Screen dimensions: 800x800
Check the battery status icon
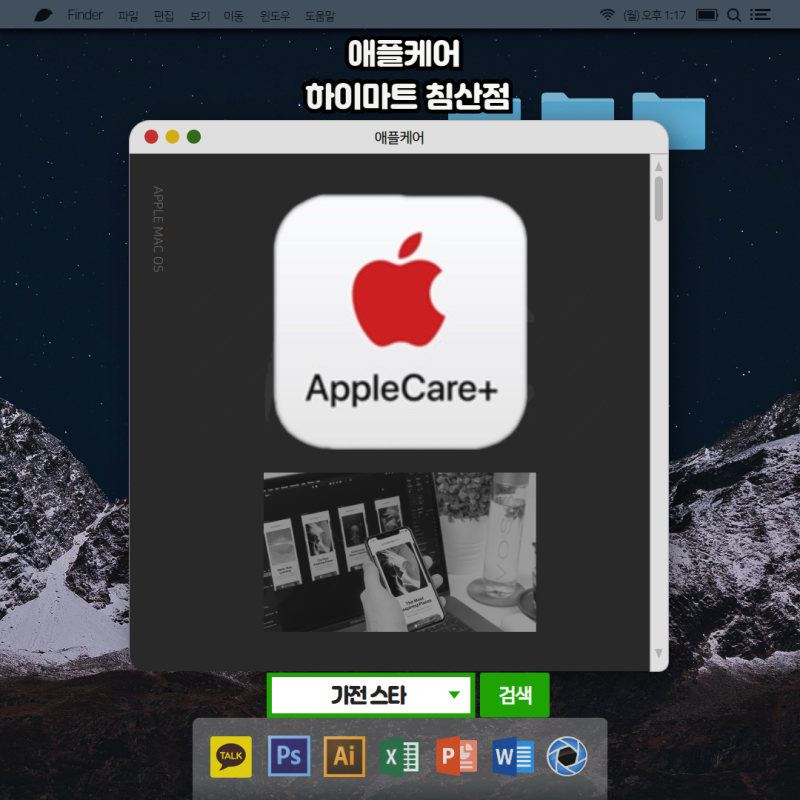(707, 15)
